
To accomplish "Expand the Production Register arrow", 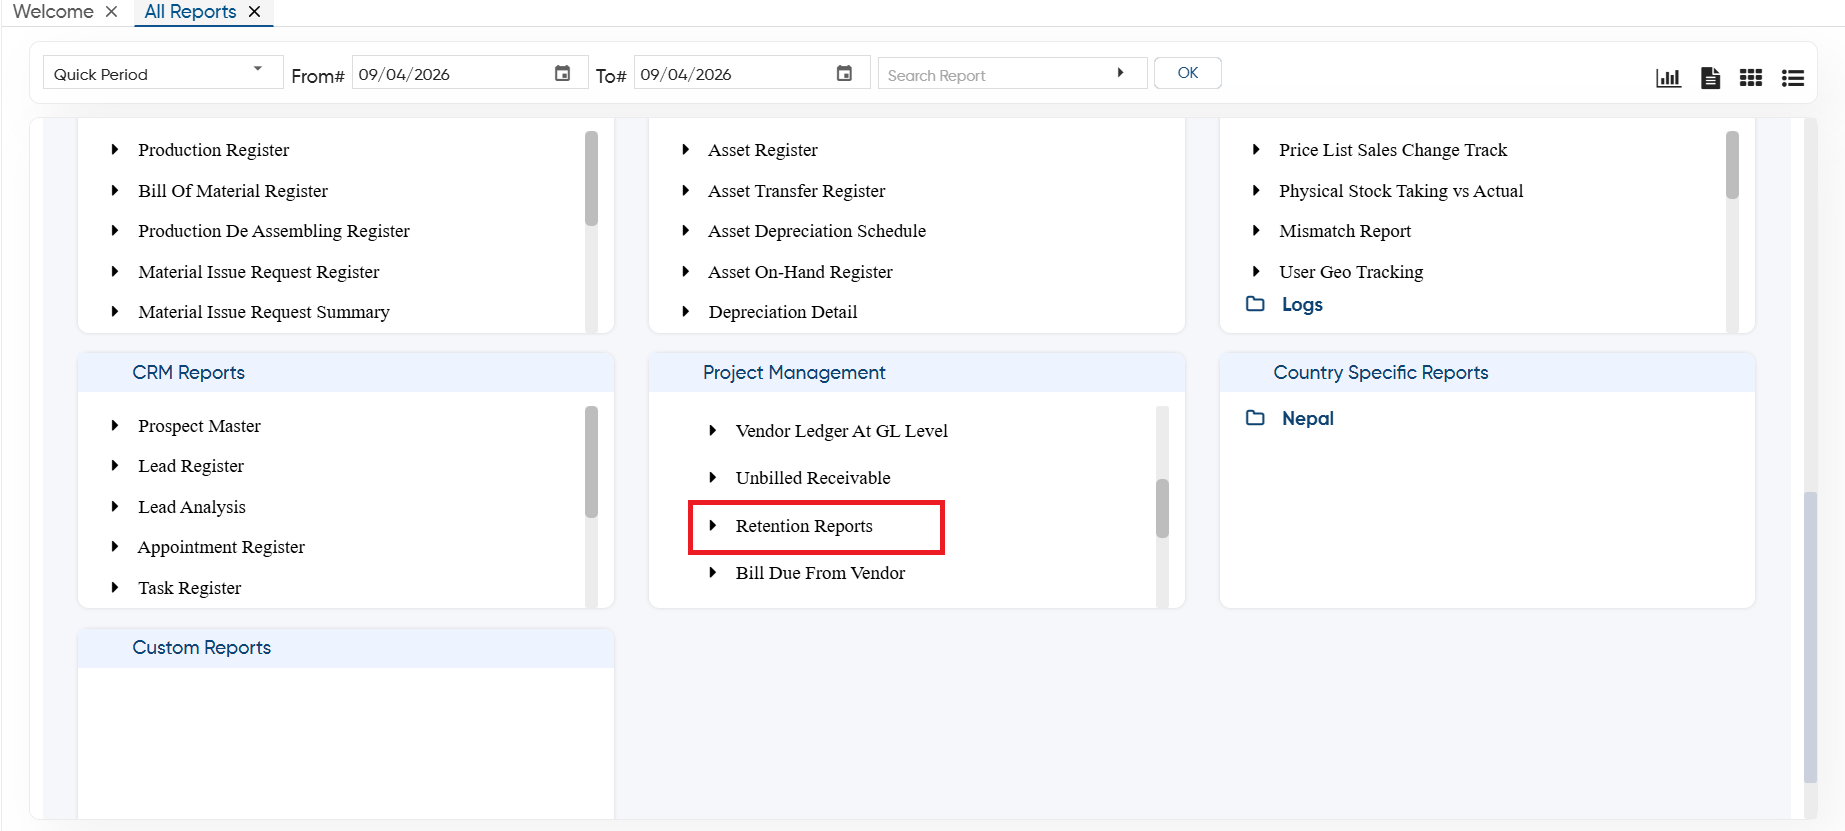I will (115, 149).
